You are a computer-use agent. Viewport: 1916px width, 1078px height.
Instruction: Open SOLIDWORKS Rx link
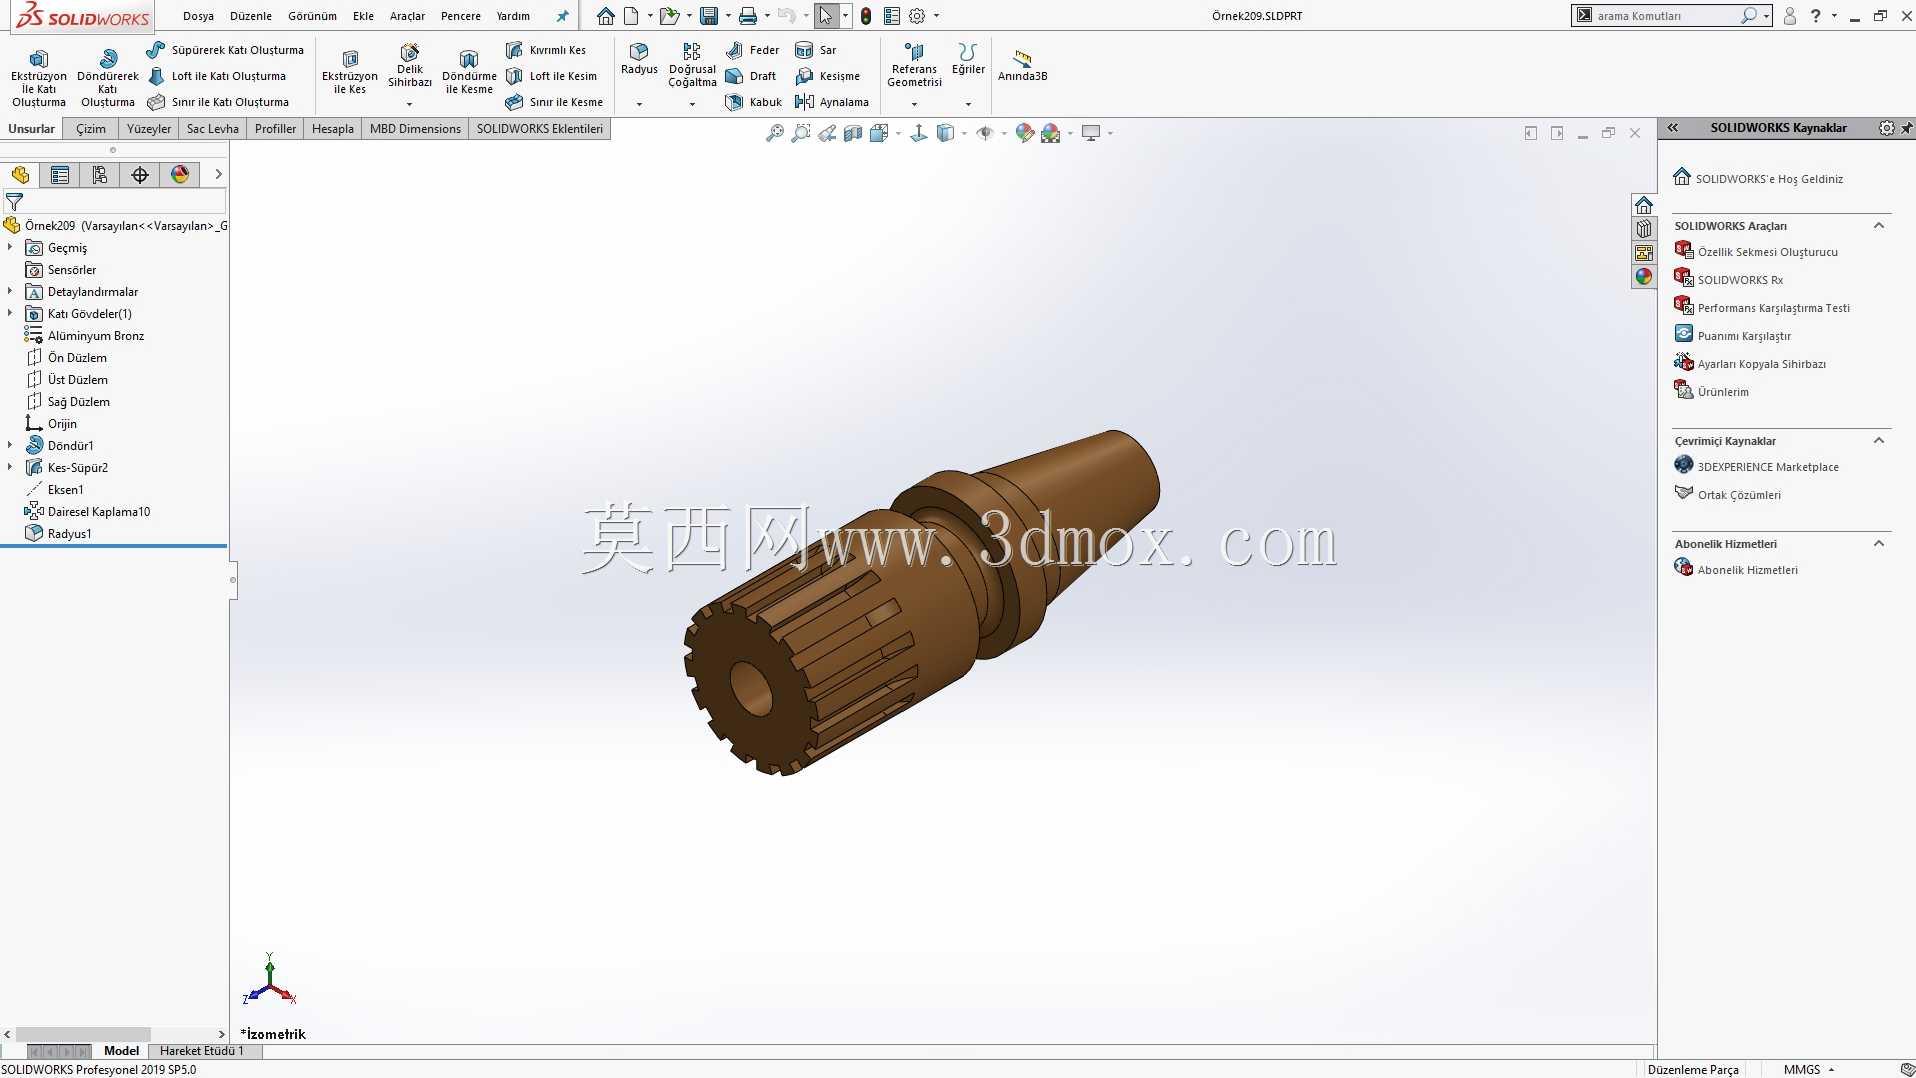click(1729, 279)
